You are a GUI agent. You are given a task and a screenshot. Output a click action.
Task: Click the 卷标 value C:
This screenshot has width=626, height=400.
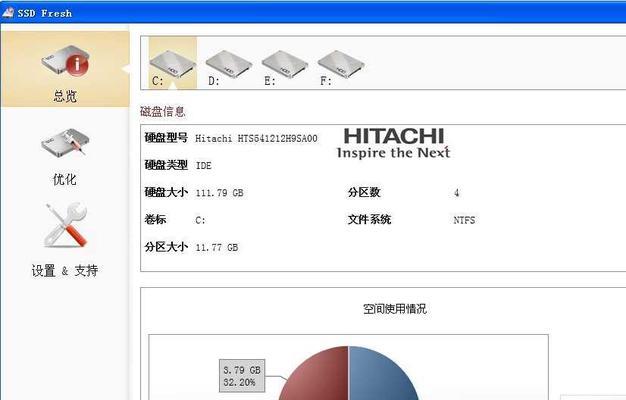pyautogui.click(x=200, y=220)
